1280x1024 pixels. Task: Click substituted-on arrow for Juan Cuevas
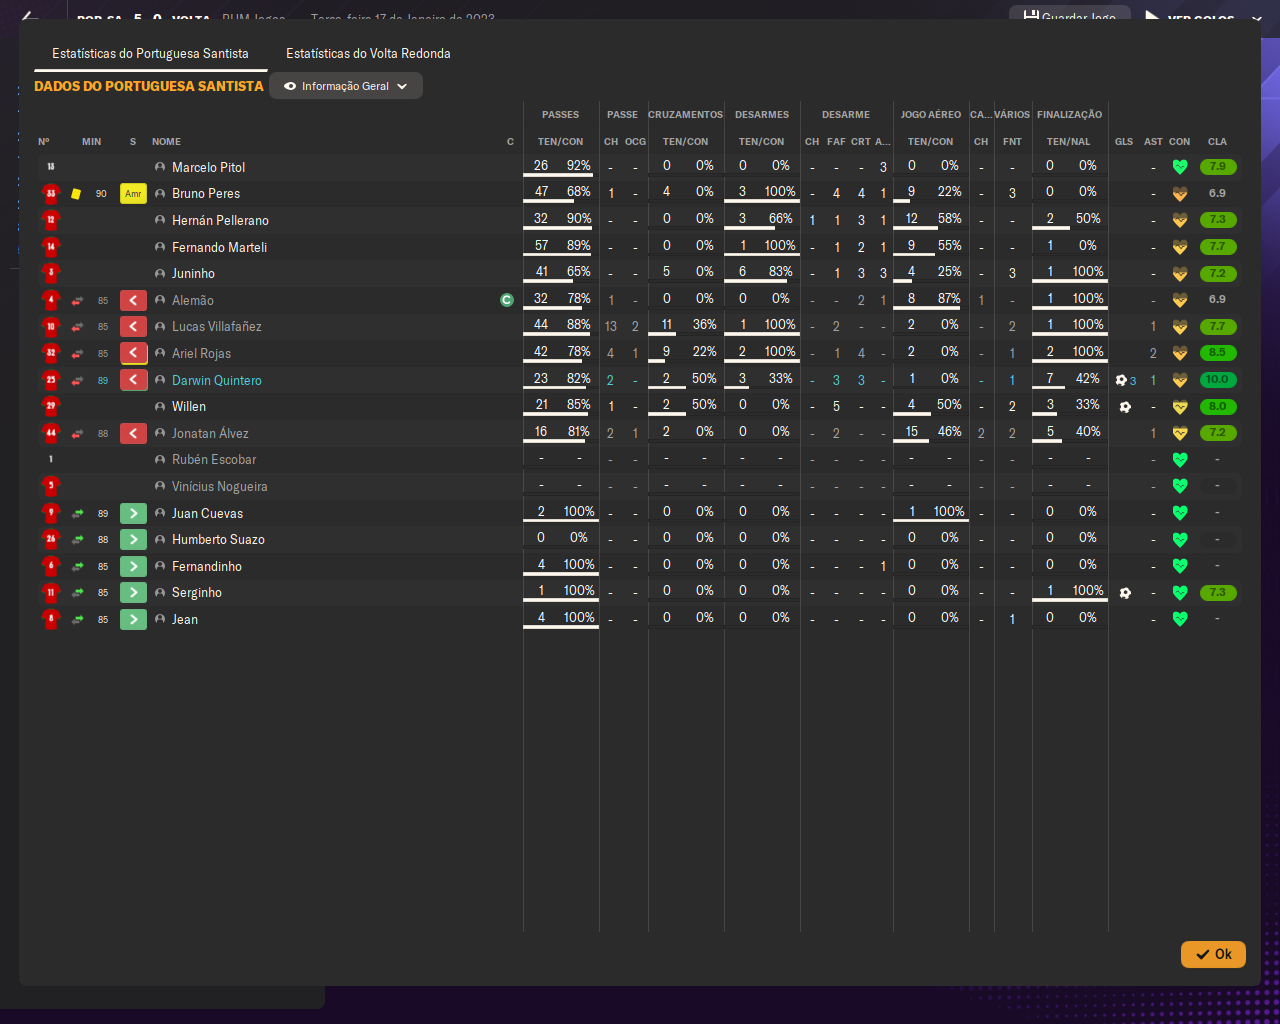(x=133, y=513)
